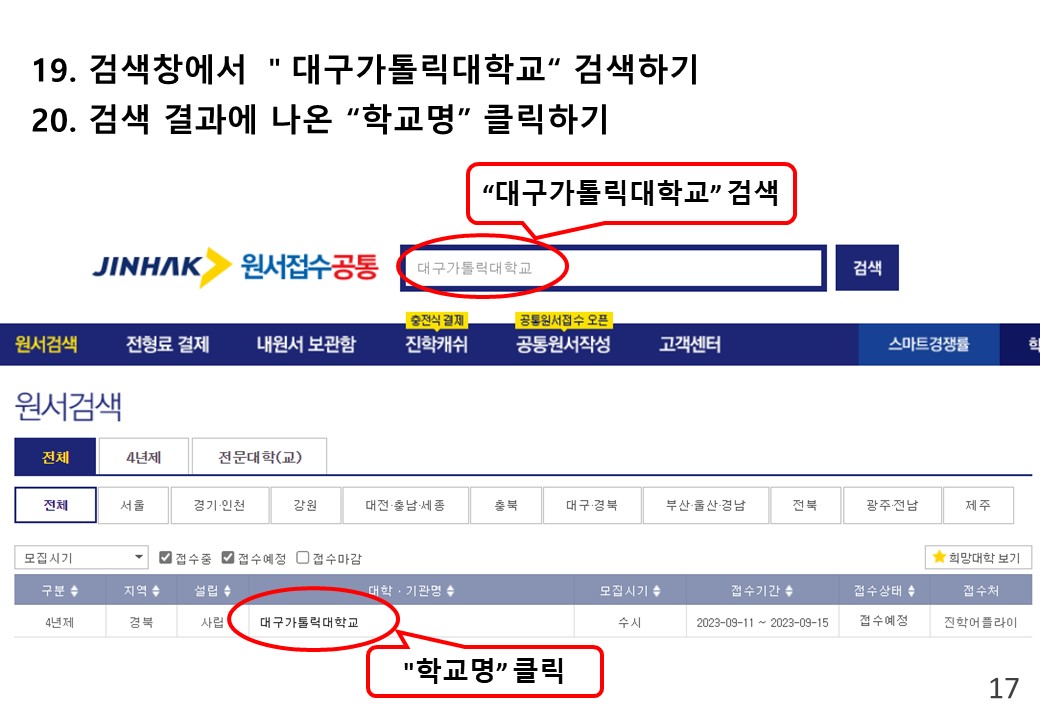This screenshot has height=720, width=1040.
Task: Open the 내원서 보관함 menu
Action: click(306, 344)
